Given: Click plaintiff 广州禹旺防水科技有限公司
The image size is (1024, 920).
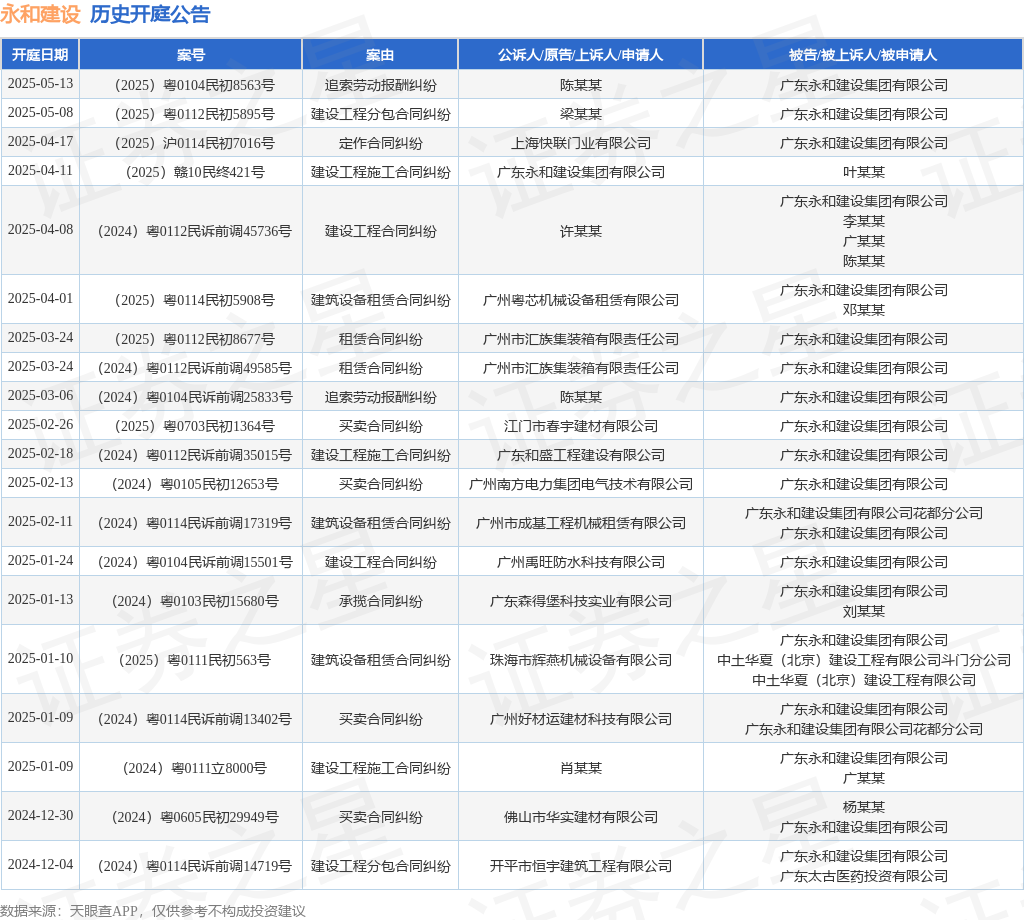Looking at the screenshot, I should coord(581,562).
